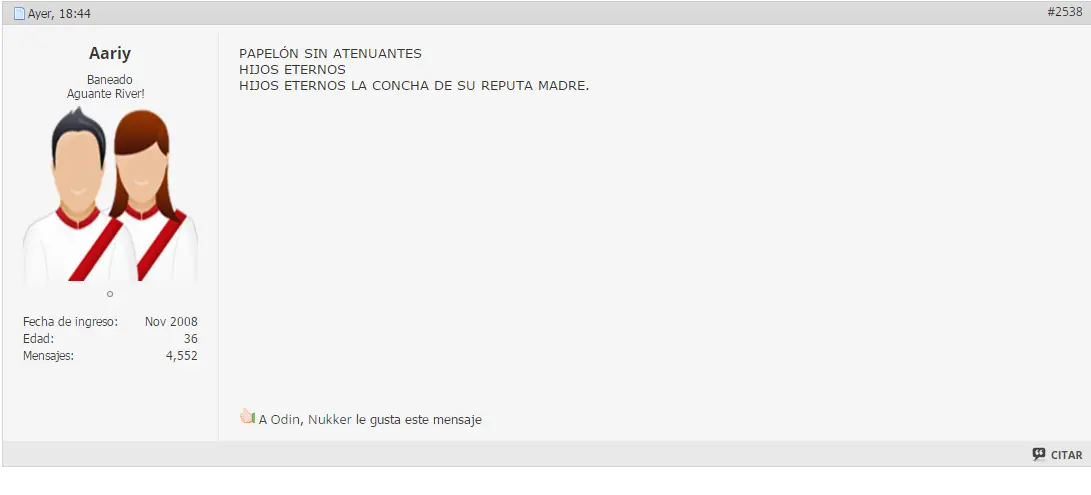Click the Nov 2008 join date value
The width and height of the screenshot is (1091, 495).
[x=171, y=322]
